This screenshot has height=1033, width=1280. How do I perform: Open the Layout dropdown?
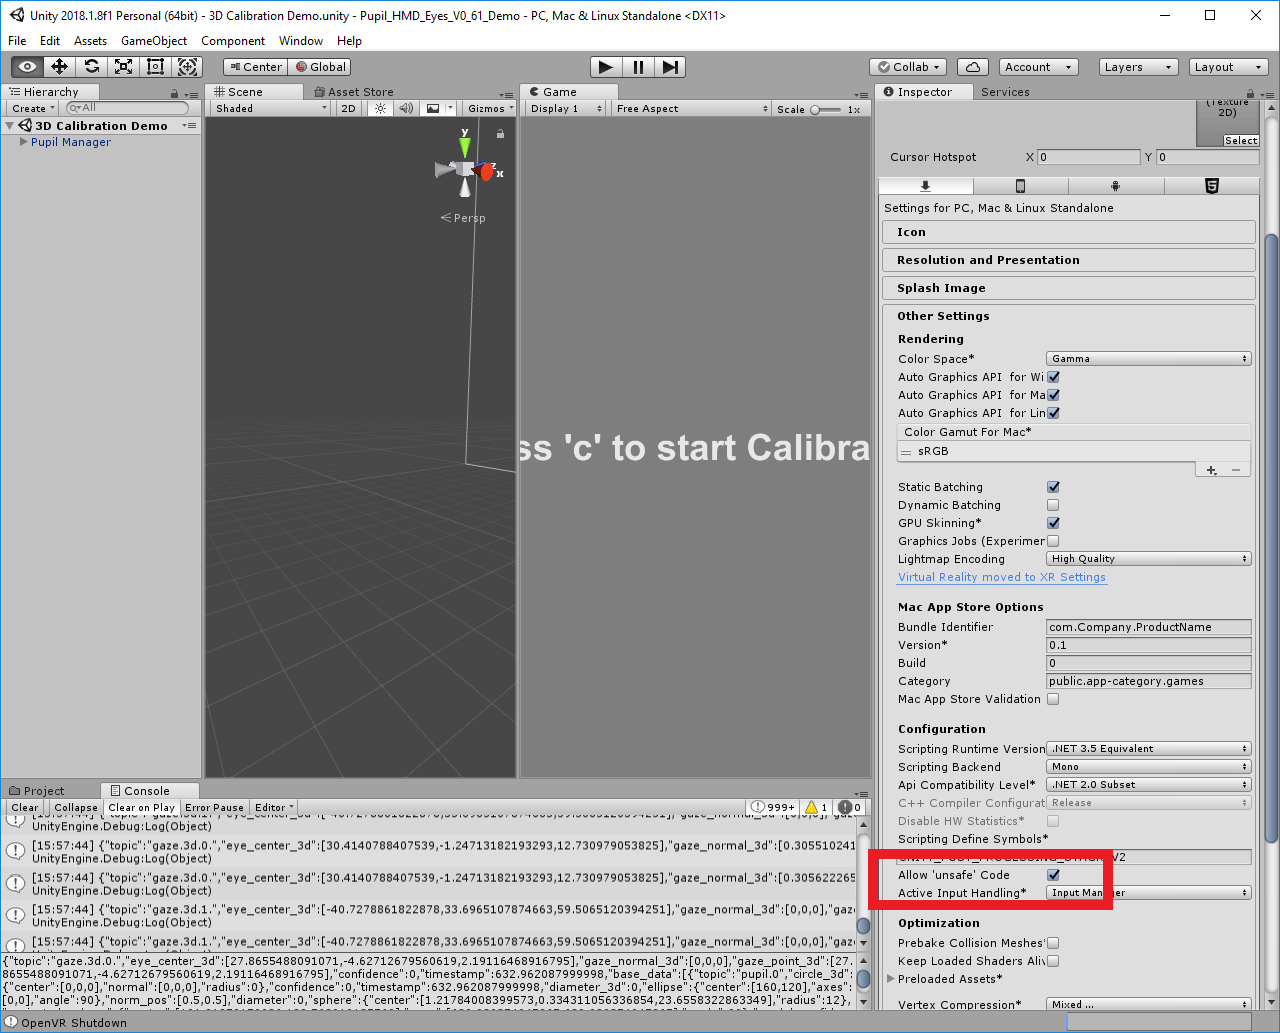(x=1228, y=67)
